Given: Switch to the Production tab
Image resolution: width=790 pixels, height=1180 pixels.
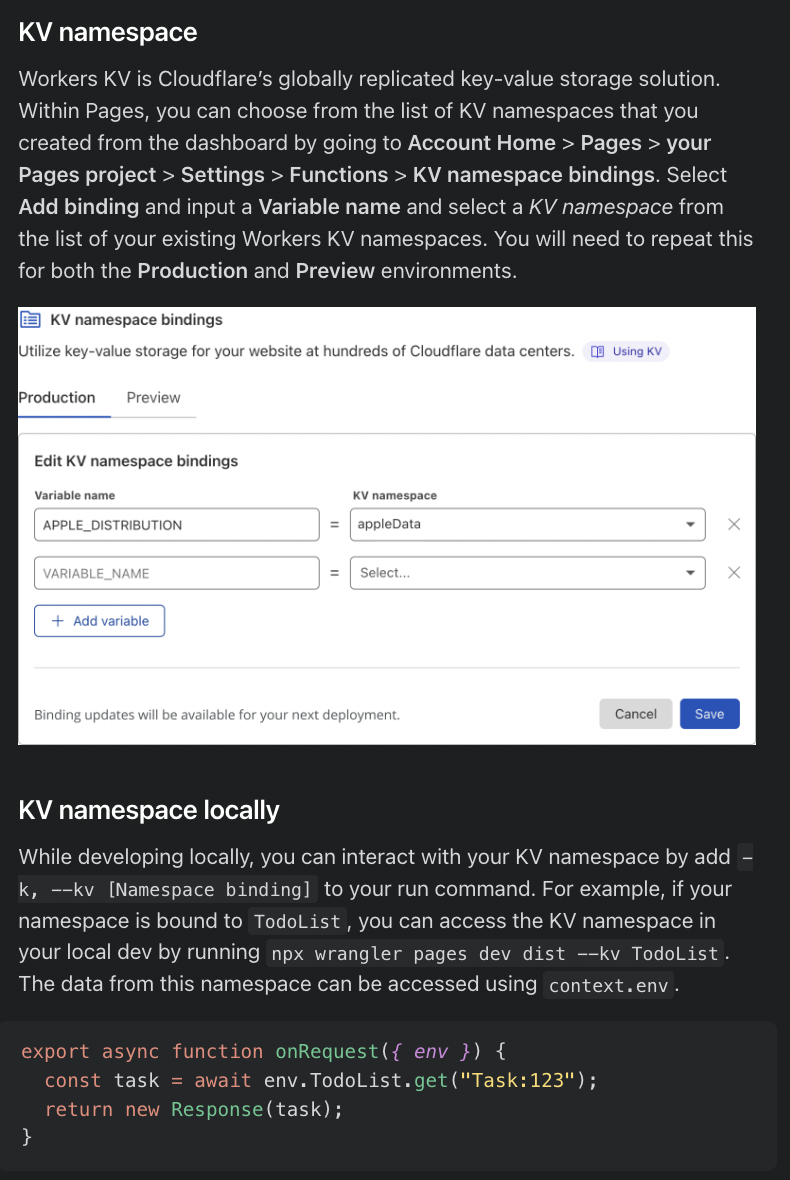Looking at the screenshot, I should click(57, 397).
